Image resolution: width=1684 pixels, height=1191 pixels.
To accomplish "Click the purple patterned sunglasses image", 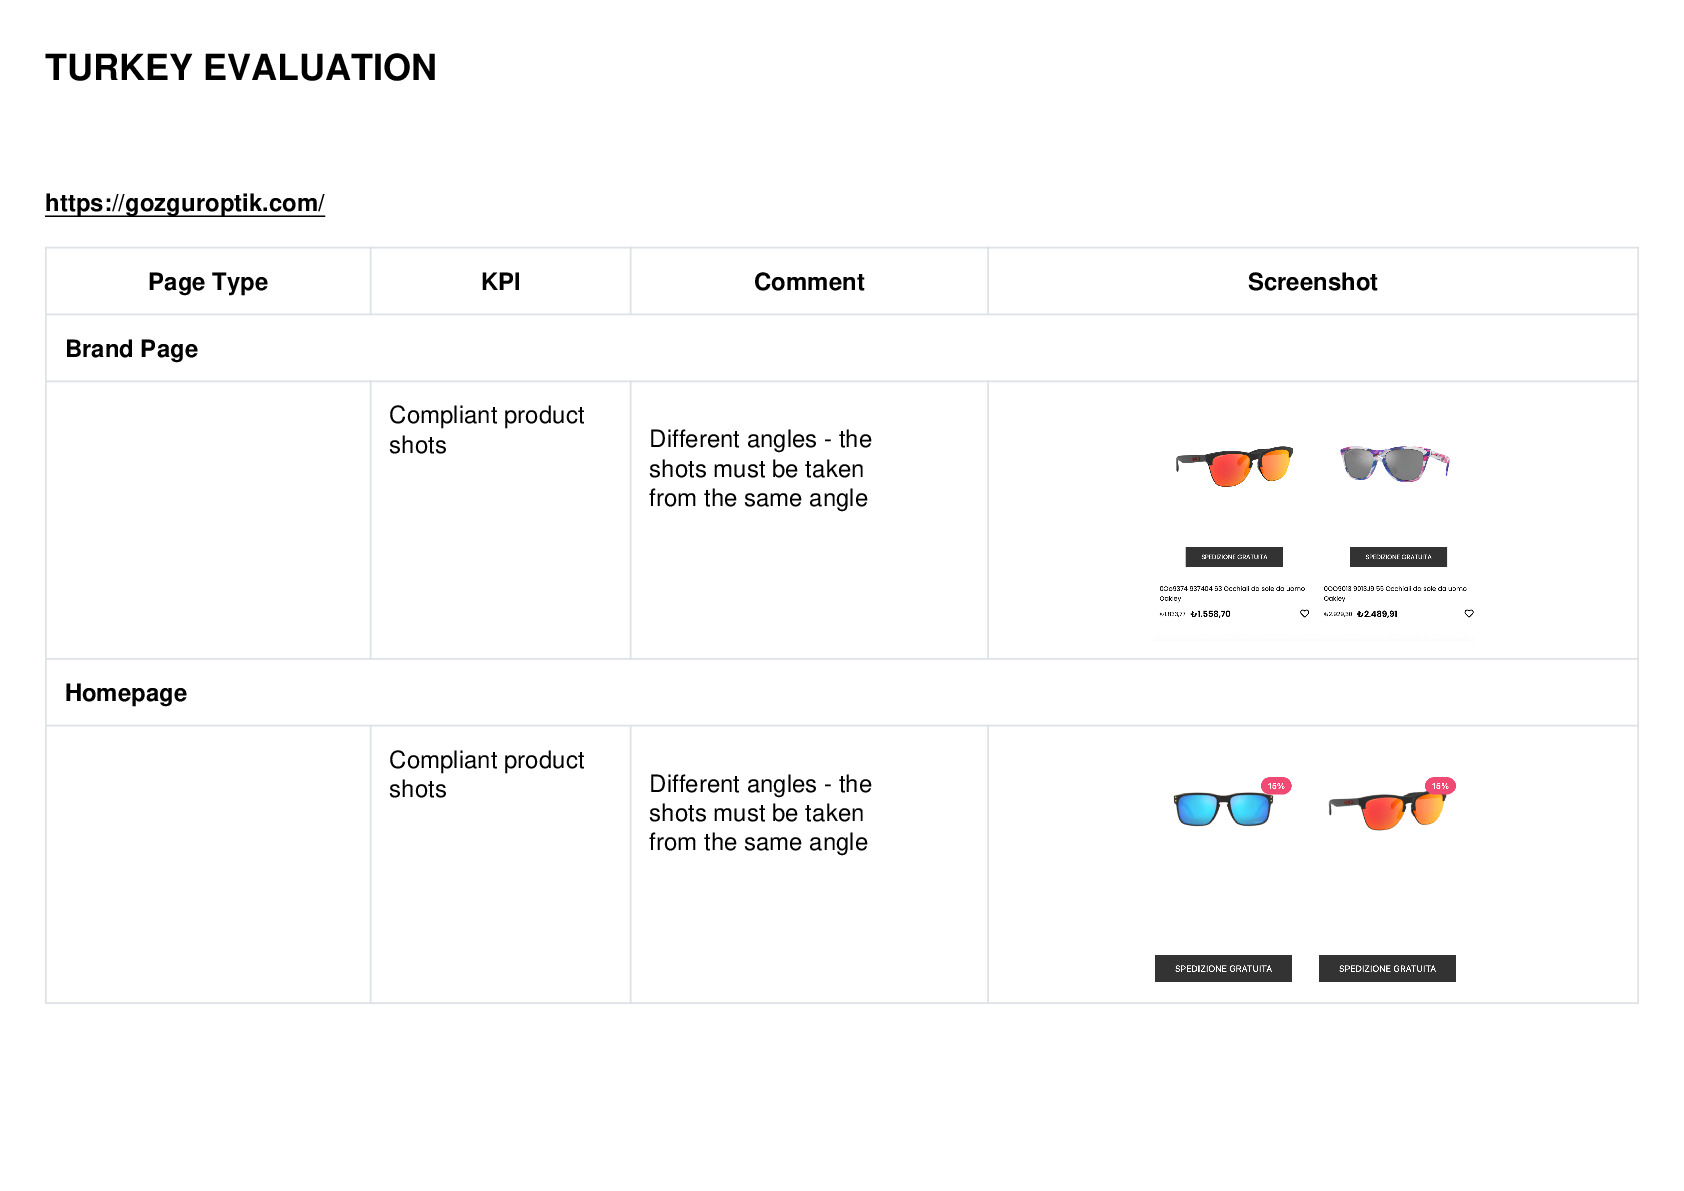I will point(1395,463).
